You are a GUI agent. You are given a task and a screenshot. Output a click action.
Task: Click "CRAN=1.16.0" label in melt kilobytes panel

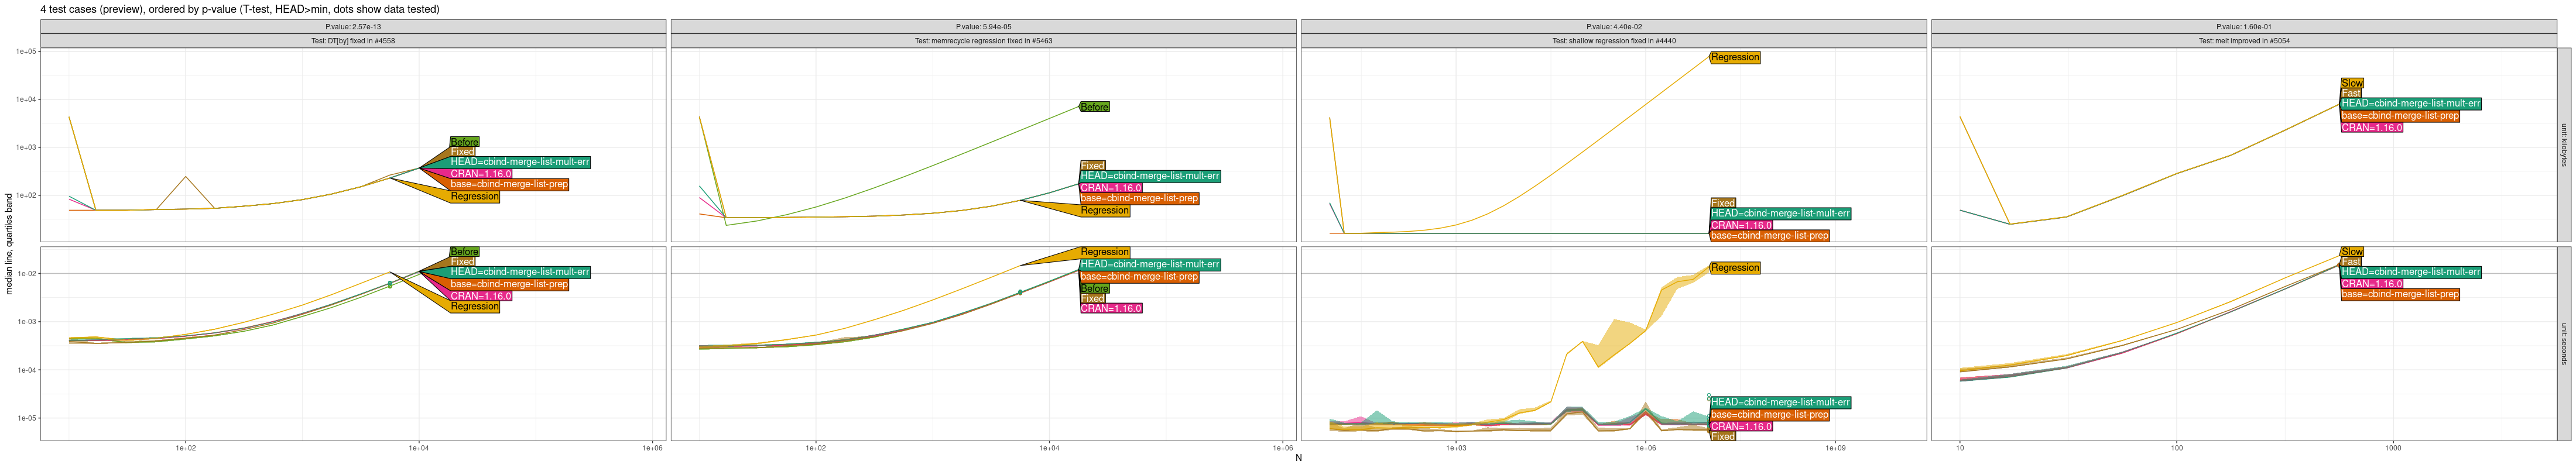pyautogui.click(x=2371, y=128)
